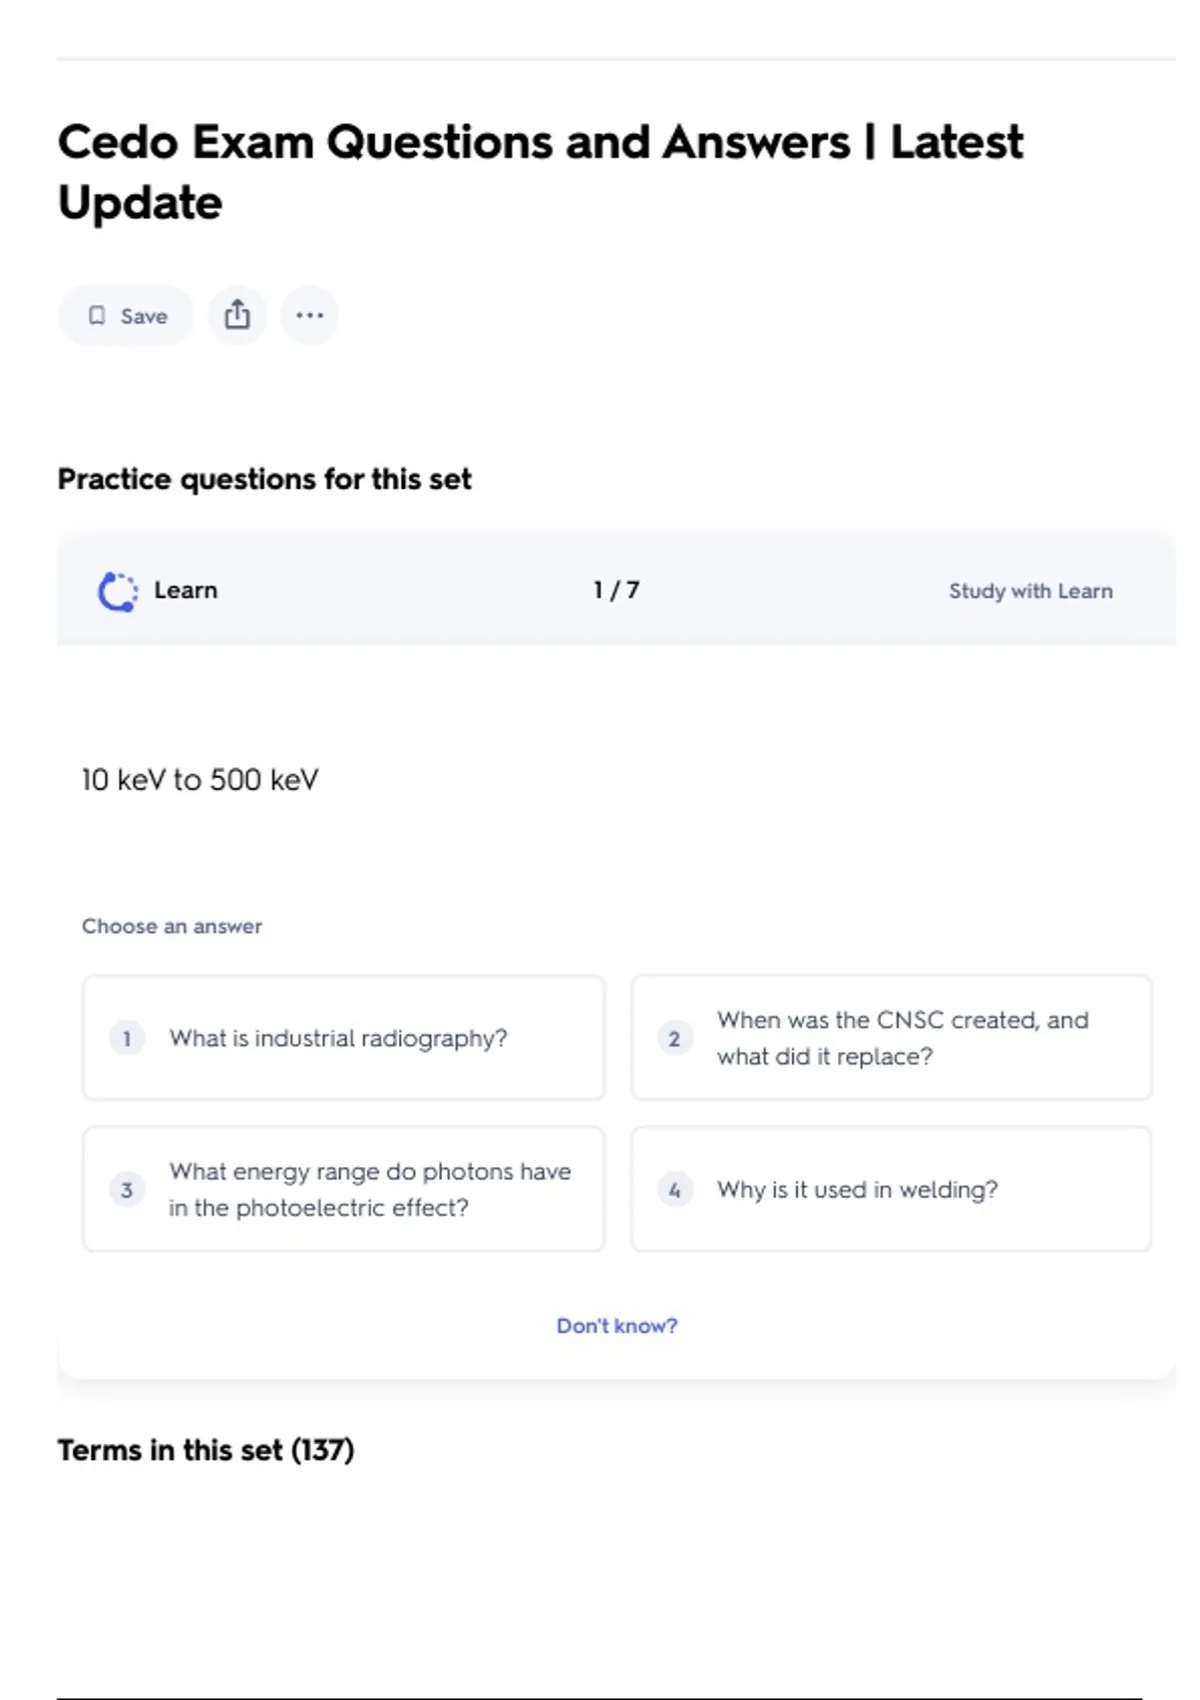Screen dimensions: 1200x1700
Task: Click the number 2 answer badge
Action: coord(674,1038)
